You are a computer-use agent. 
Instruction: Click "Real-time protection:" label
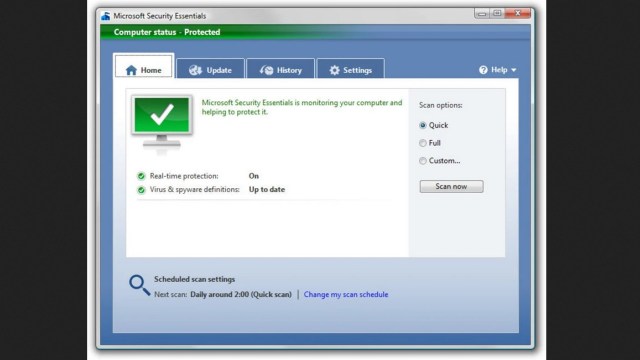click(x=184, y=176)
